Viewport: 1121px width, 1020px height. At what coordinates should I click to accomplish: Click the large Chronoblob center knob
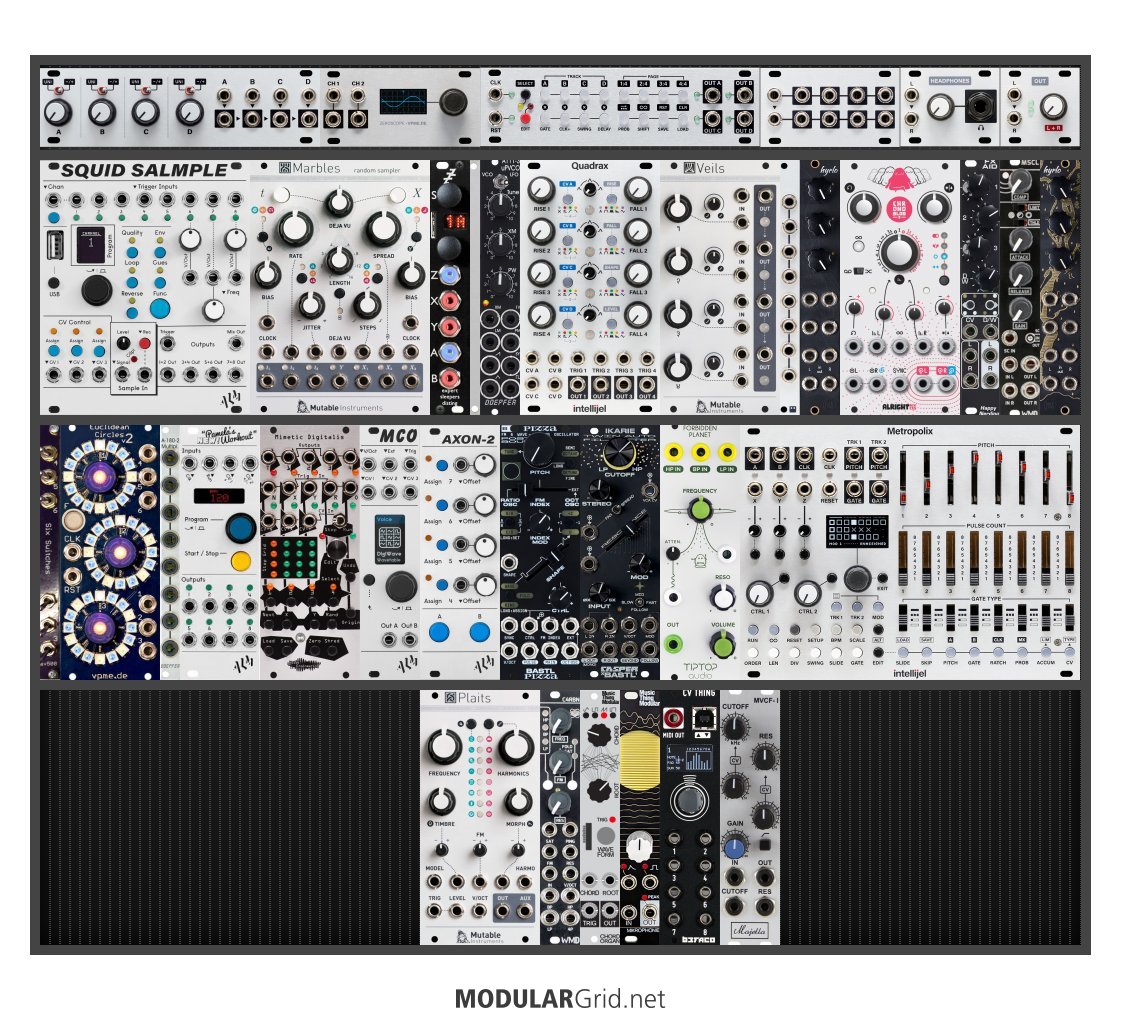tap(897, 252)
